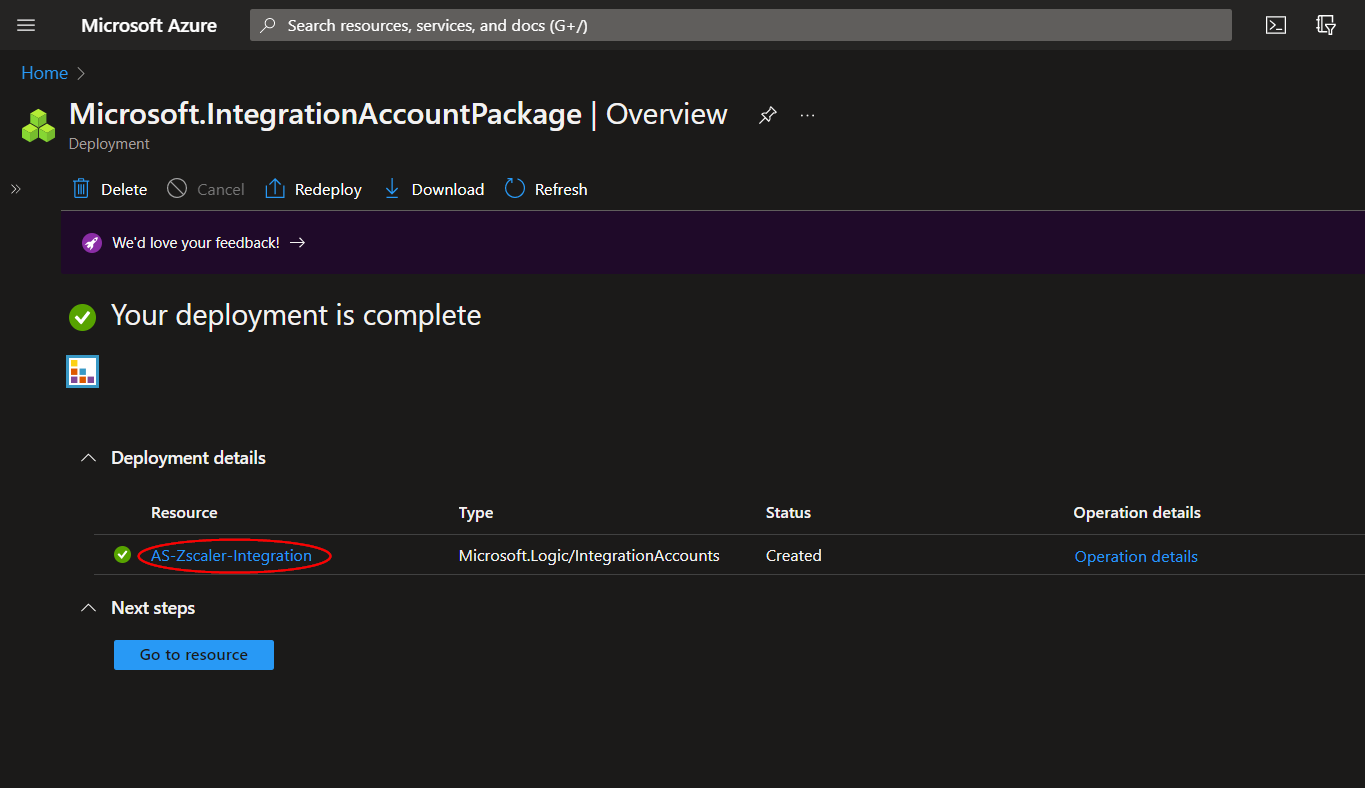
Task: Select the Microsoft.Logic/IntegrationAccounts type cell
Action: pyautogui.click(x=589, y=556)
